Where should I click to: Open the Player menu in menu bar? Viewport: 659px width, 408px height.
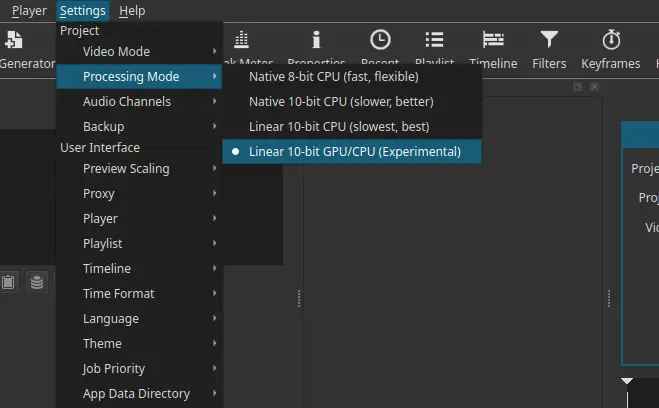click(x=29, y=11)
